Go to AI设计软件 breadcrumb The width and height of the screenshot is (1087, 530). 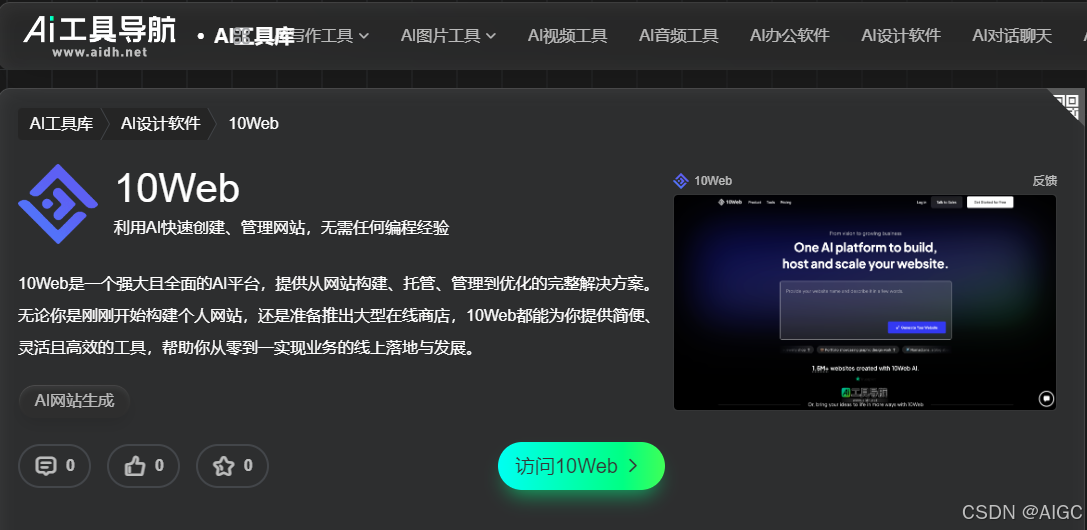coord(160,124)
